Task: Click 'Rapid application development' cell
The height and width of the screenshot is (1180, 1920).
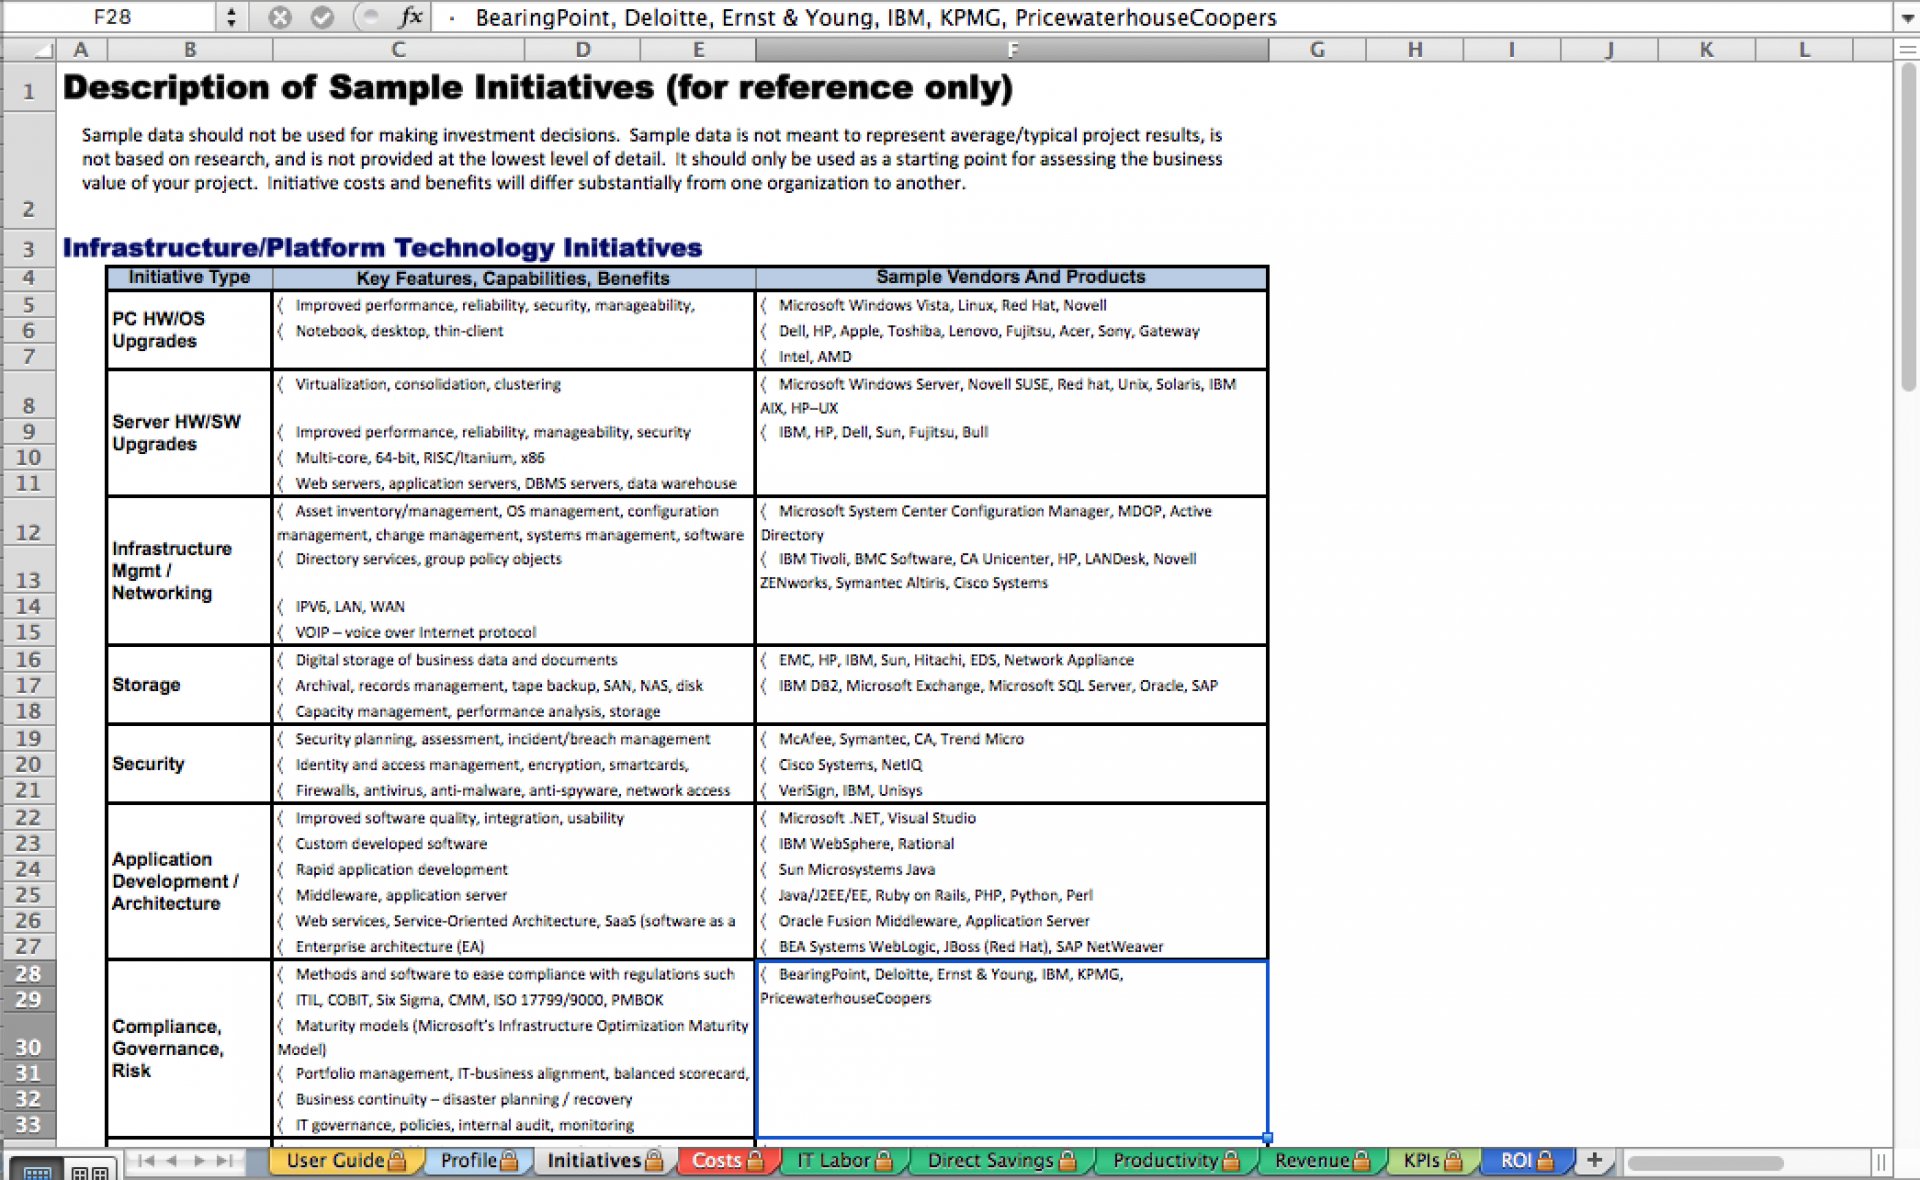Action: 513,869
